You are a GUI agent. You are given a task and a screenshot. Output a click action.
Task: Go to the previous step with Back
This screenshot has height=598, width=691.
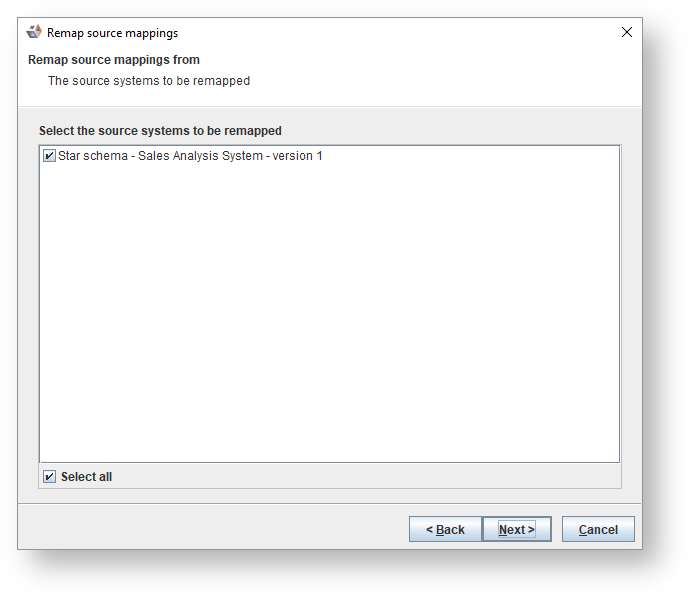445,529
